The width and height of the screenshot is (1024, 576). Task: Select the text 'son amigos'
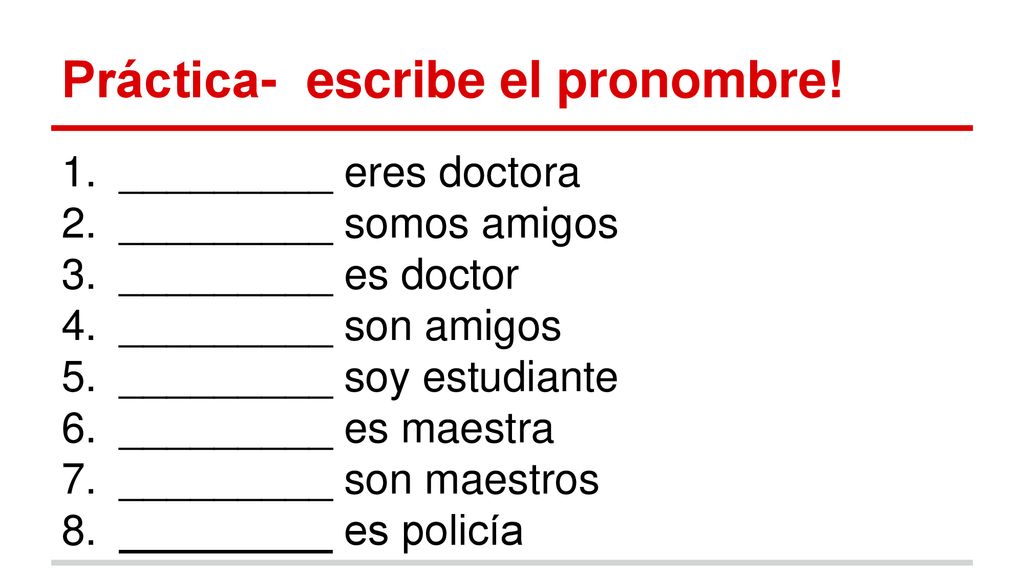pyautogui.click(x=453, y=327)
